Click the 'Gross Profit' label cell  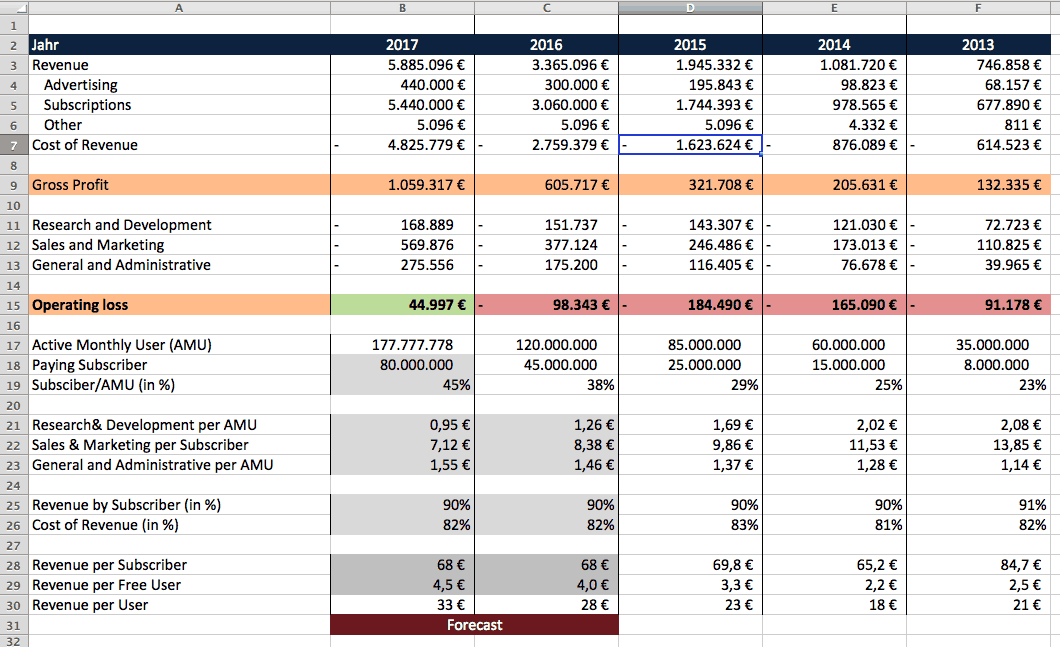tap(179, 185)
